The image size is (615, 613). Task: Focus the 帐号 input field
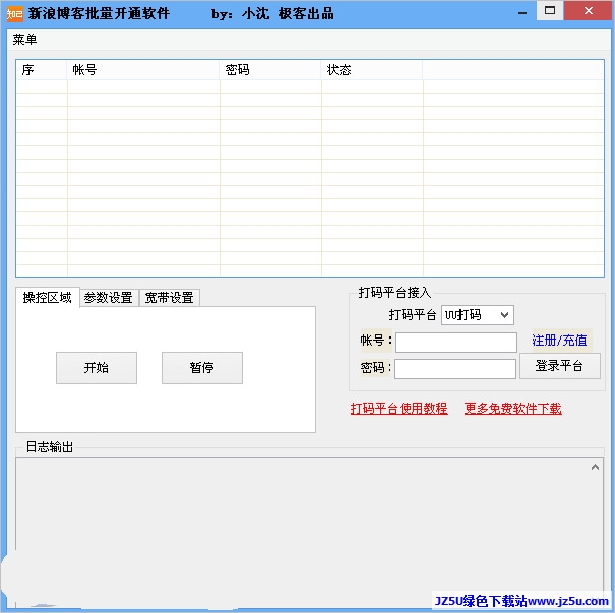coord(456,342)
